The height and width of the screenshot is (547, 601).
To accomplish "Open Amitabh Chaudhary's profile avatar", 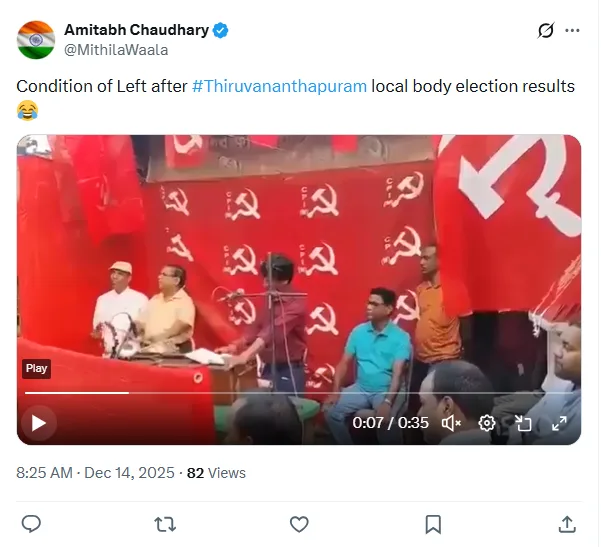I will [36, 39].
